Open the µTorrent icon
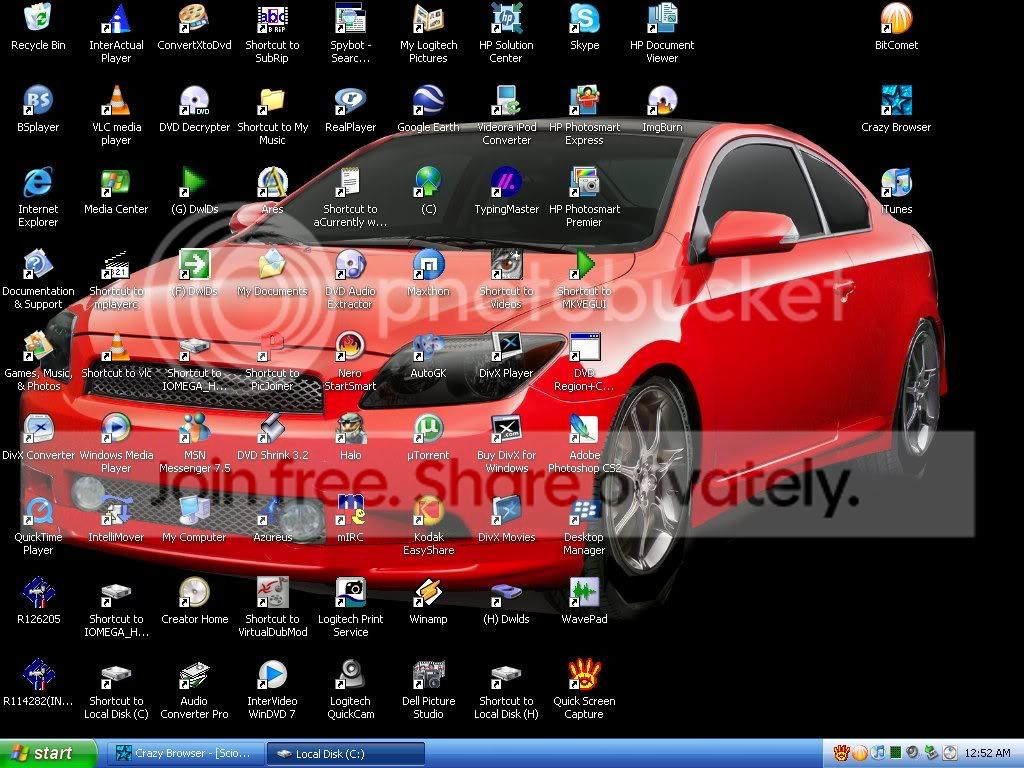Image resolution: width=1024 pixels, height=768 pixels. click(x=428, y=430)
